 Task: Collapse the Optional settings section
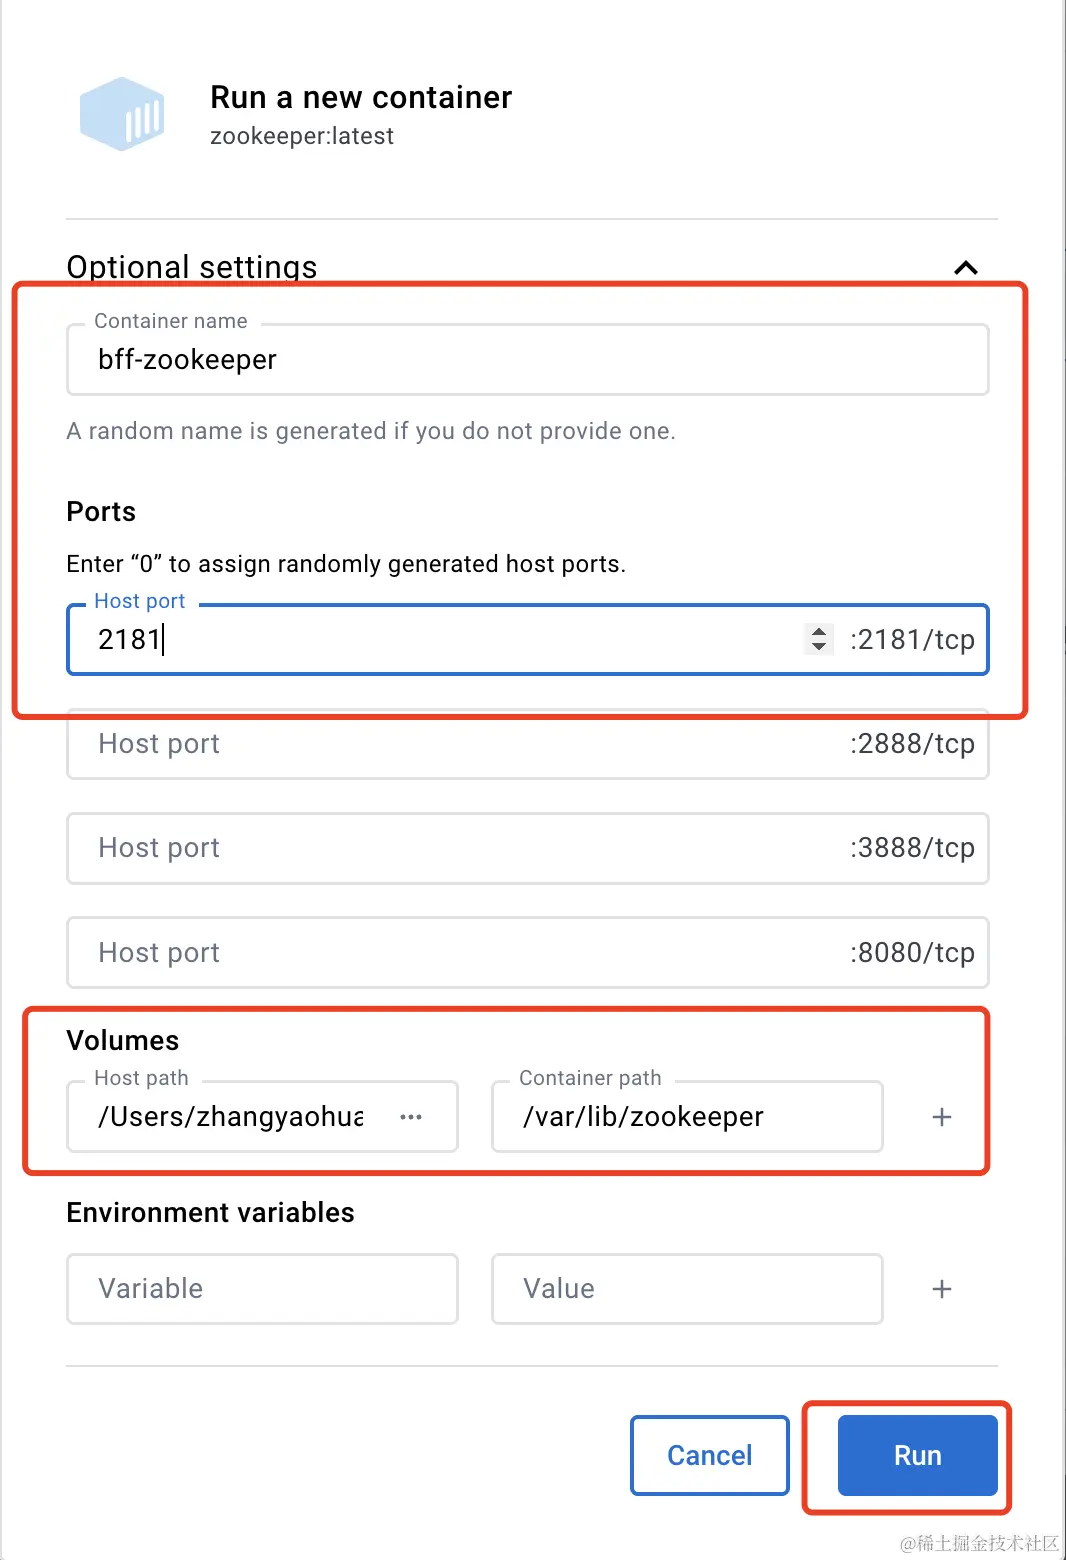coord(965,268)
